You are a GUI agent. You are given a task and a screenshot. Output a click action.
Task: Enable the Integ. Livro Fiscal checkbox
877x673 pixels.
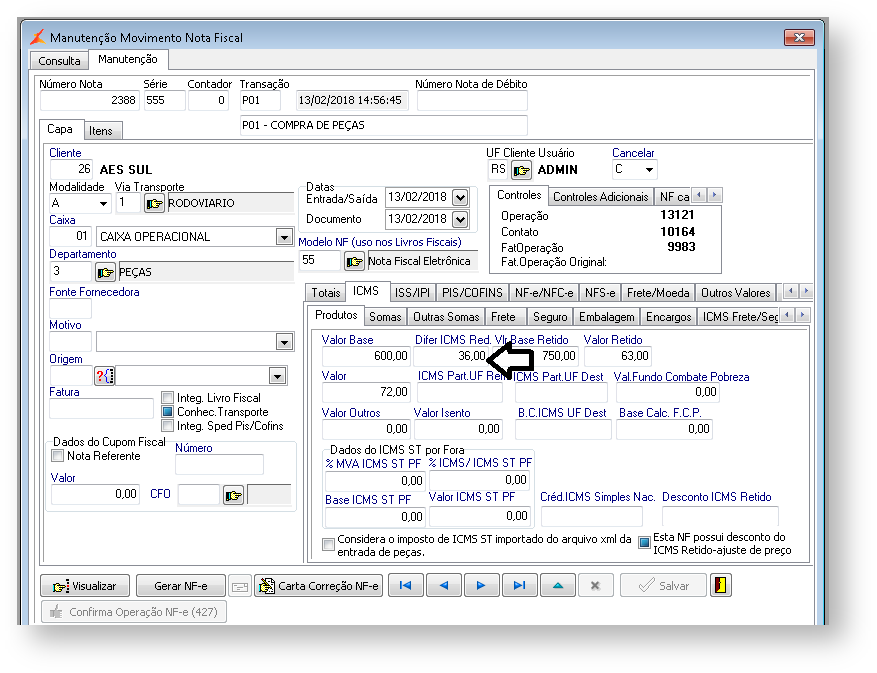[168, 398]
